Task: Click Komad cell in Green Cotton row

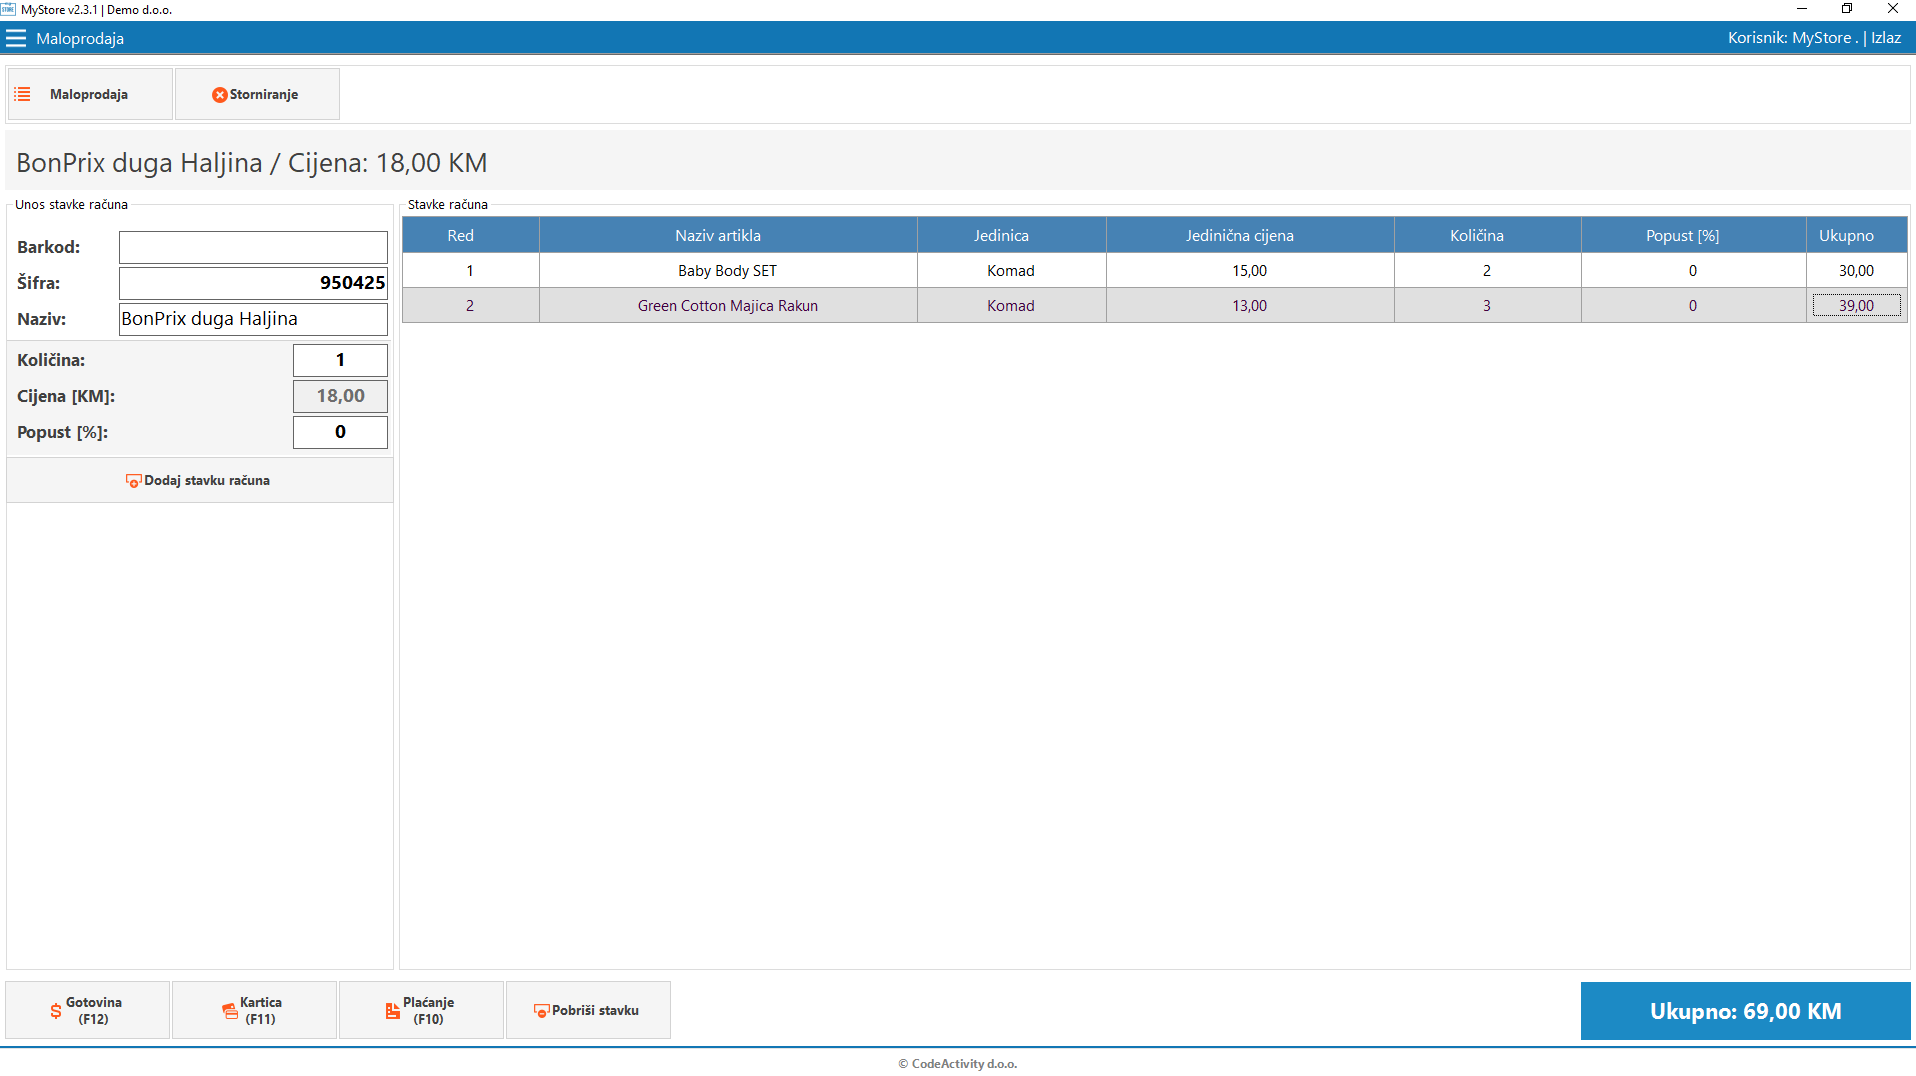Action: 1011,306
